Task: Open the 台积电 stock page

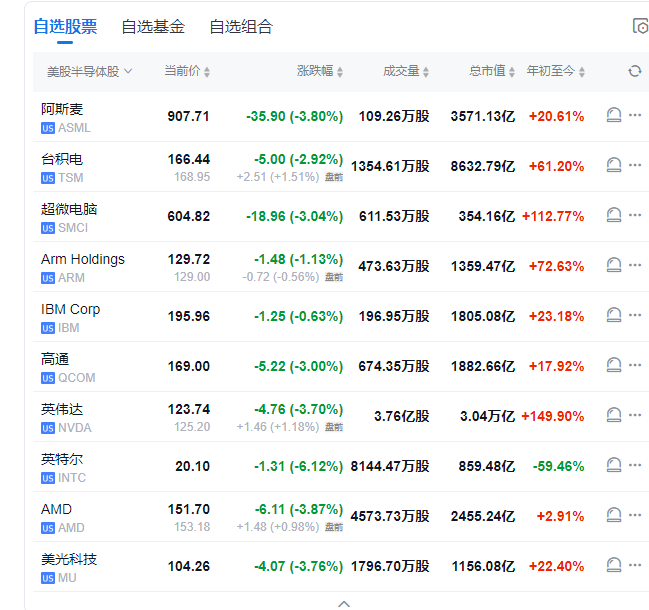Action: [x=62, y=159]
